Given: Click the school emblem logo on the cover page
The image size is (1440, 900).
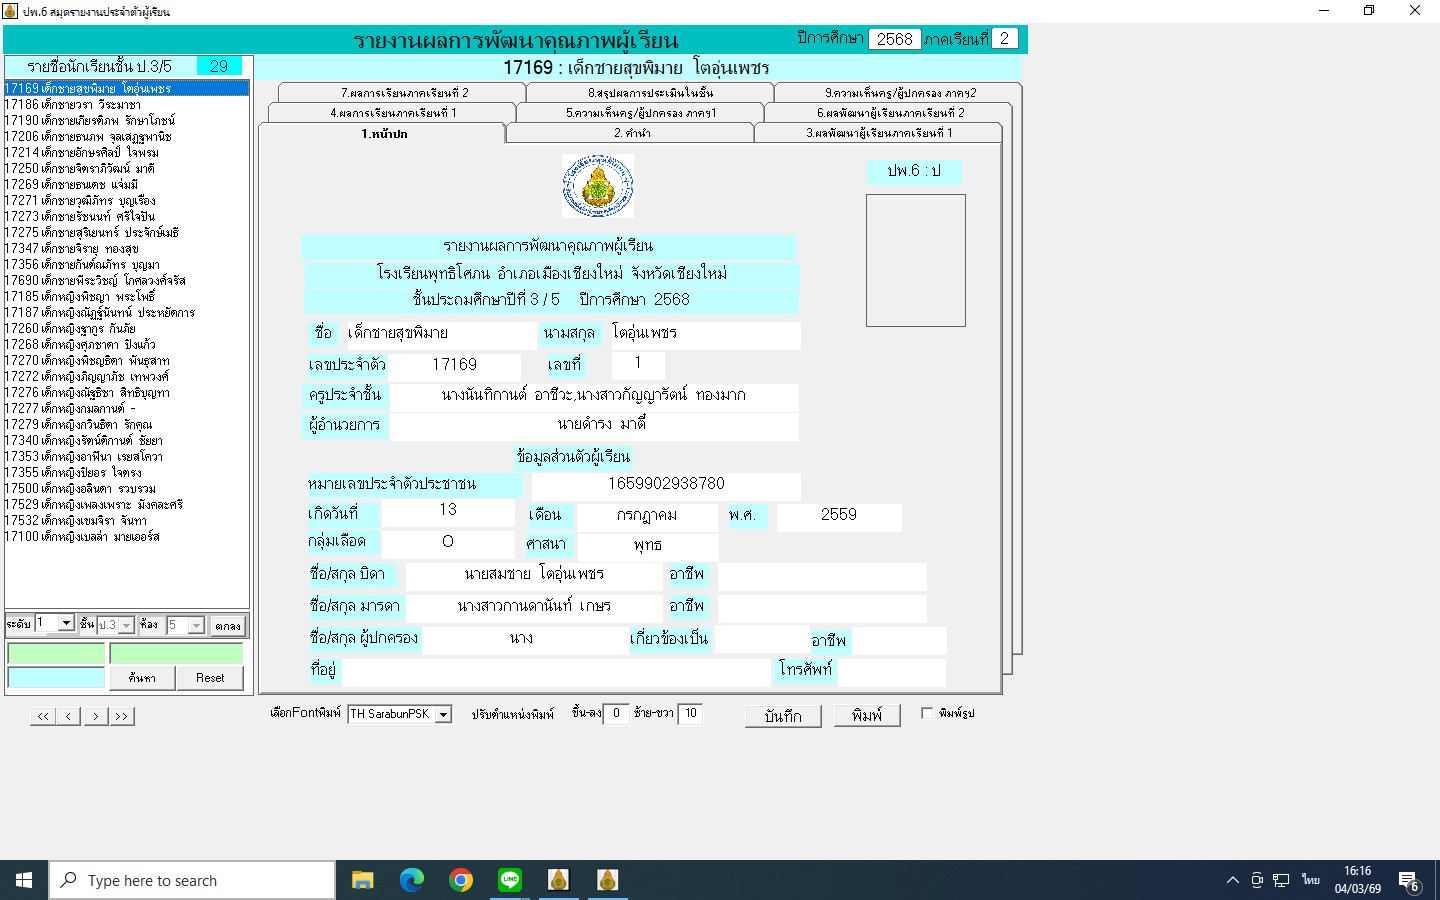Looking at the screenshot, I should click(597, 186).
